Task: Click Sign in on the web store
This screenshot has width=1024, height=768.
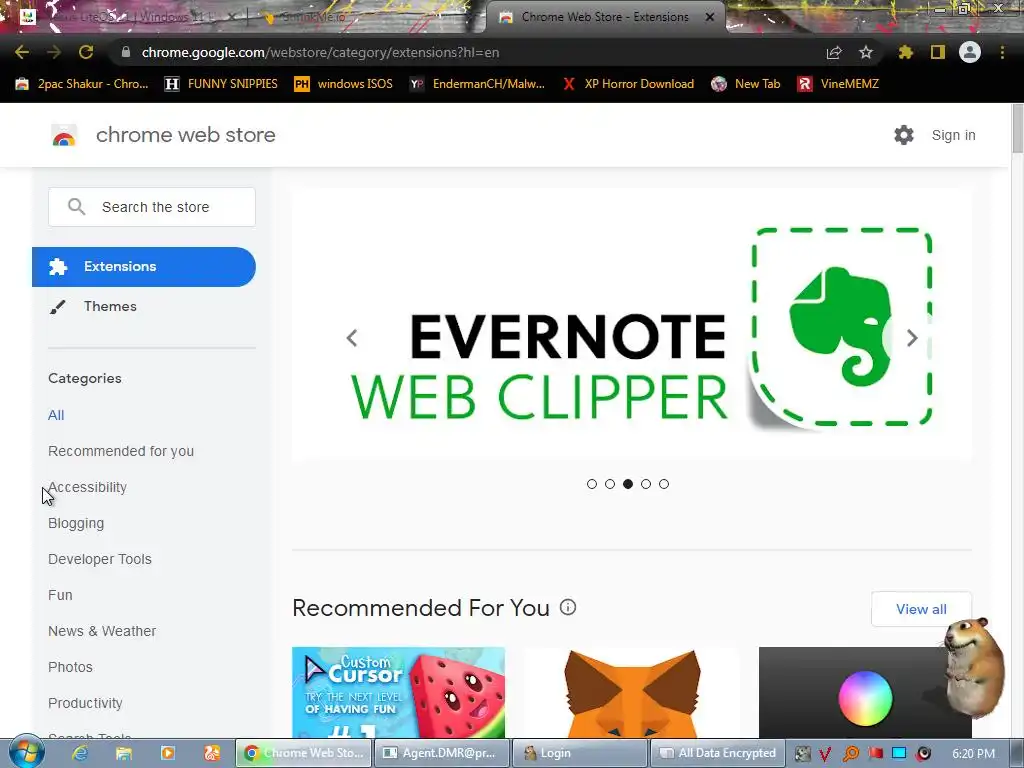Action: pyautogui.click(x=953, y=135)
